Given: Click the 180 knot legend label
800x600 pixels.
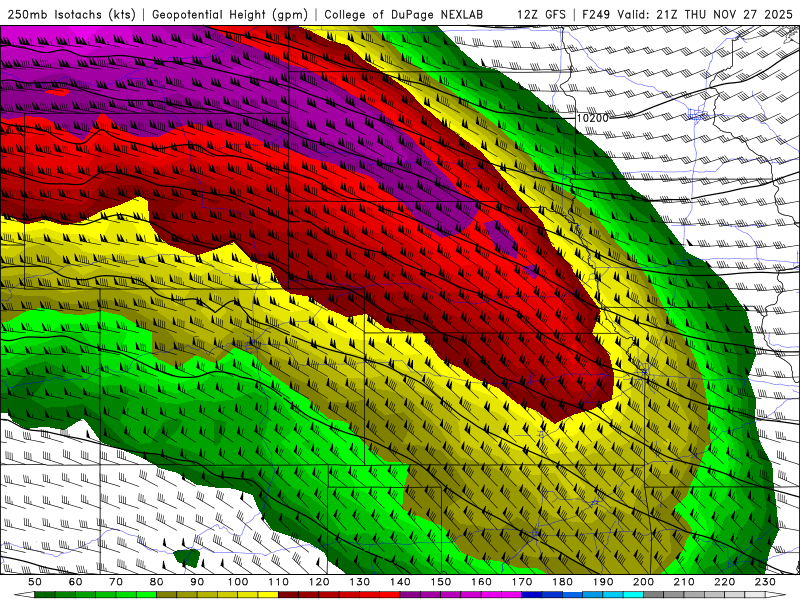Looking at the screenshot, I should point(562,582).
